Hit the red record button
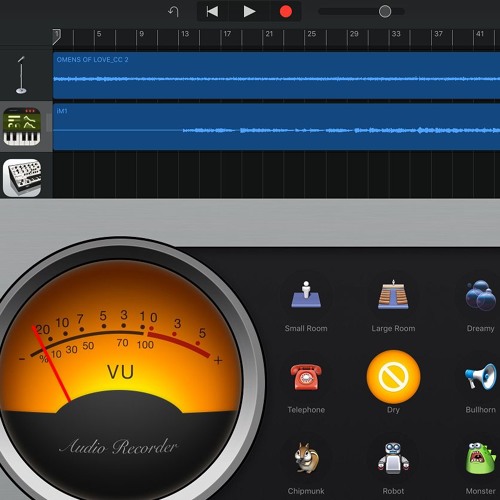 (286, 12)
